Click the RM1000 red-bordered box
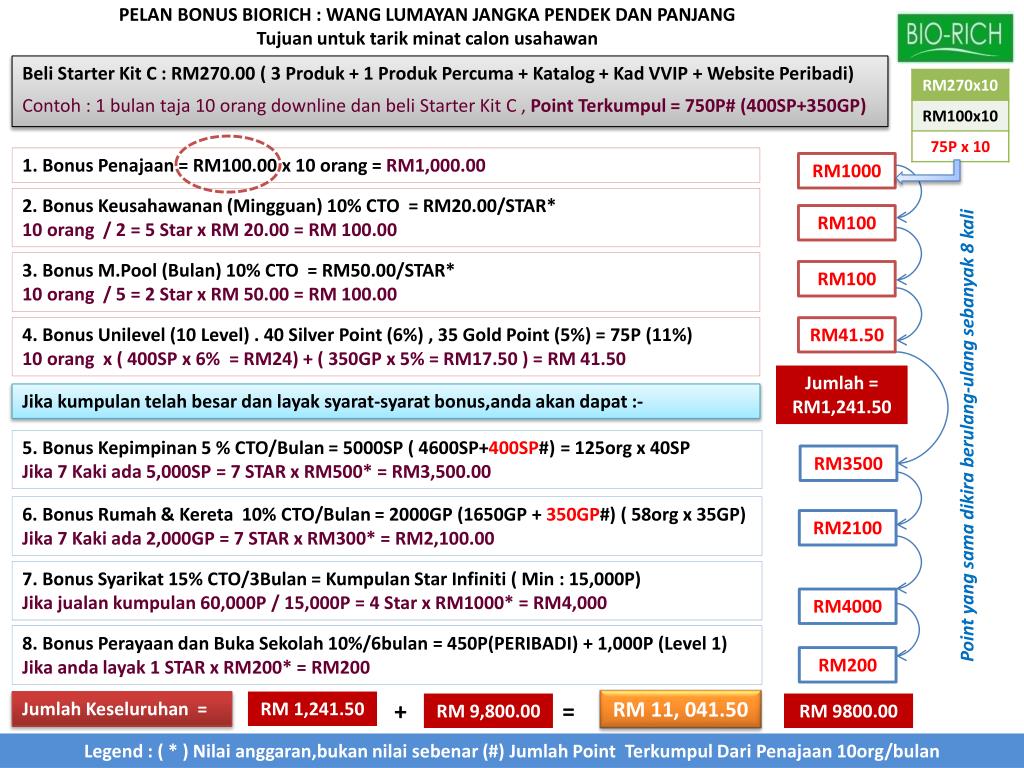Image resolution: width=1024 pixels, height=768 pixels. (x=846, y=171)
